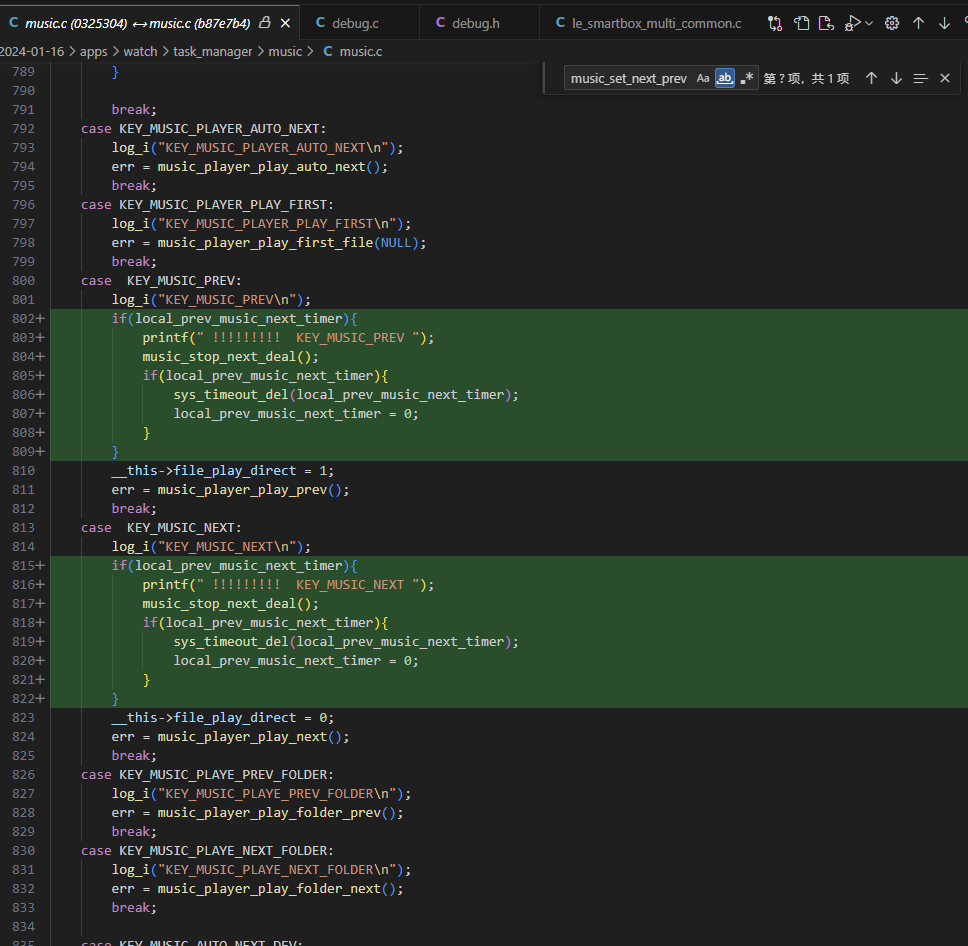Image resolution: width=968 pixels, height=946 pixels.
Task: Click log_i KEY_MUSIC_PLAYER_PLAY_FIRST line
Action: 261,224
